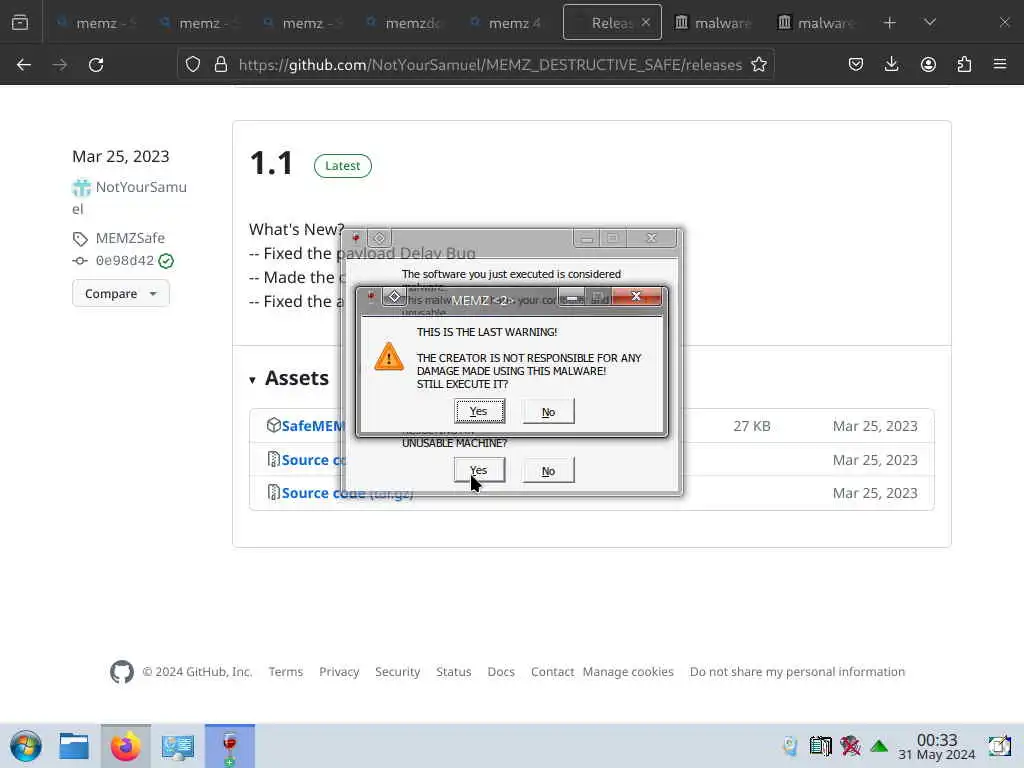1024x768 pixels.
Task: Open the Firefox hamburger menu
Action: click(x=1000, y=65)
